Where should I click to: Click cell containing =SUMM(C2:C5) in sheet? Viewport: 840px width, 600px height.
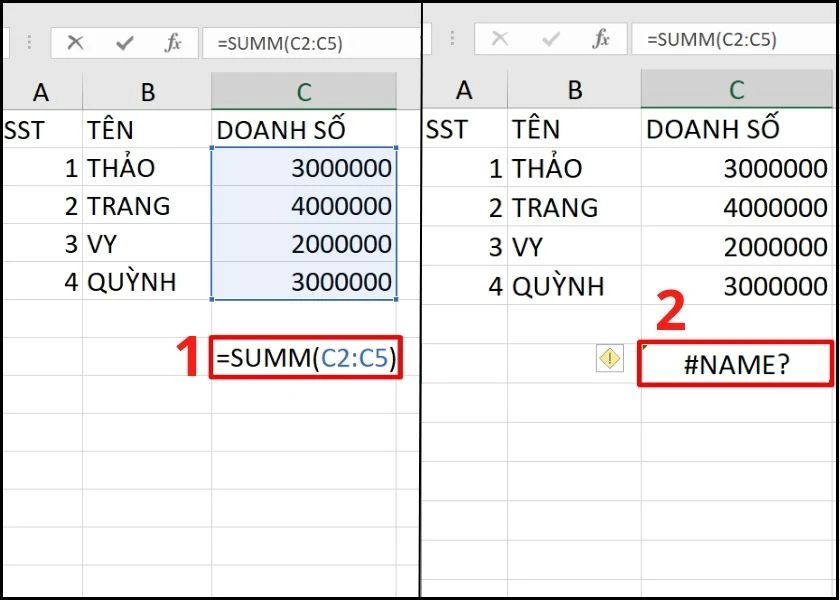(305, 357)
